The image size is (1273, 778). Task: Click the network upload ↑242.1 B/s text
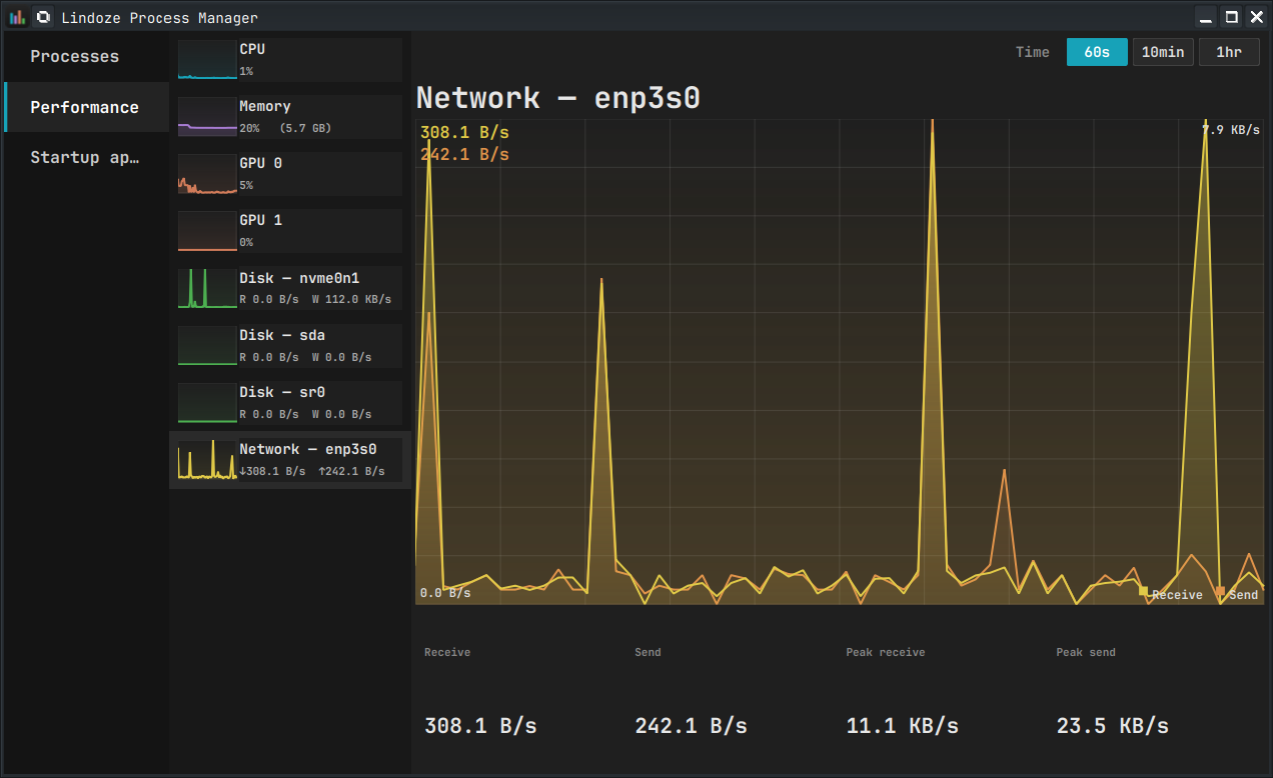pos(351,471)
